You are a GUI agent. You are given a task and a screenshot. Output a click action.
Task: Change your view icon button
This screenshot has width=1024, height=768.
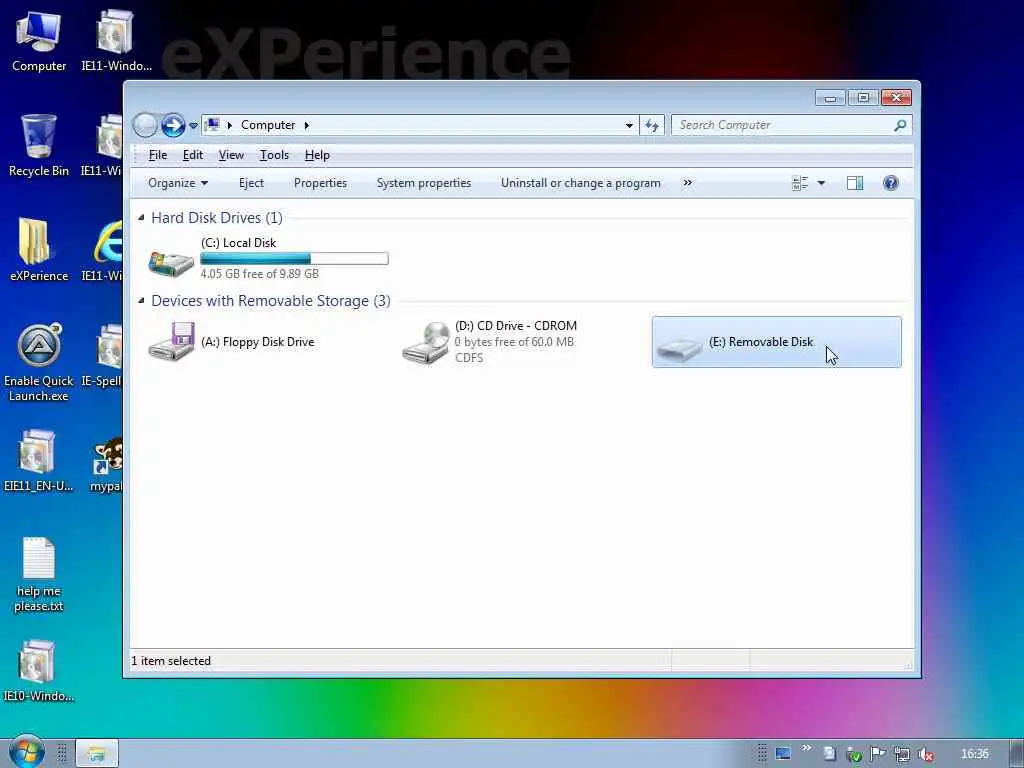[800, 183]
